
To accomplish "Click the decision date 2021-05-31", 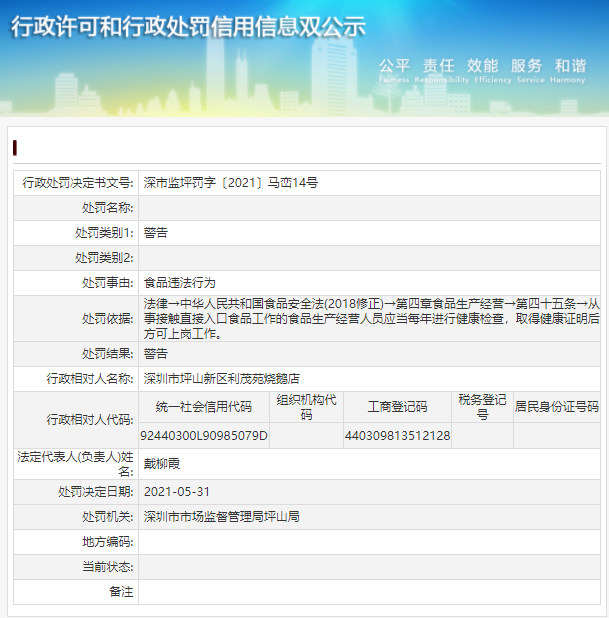I will (x=177, y=492).
